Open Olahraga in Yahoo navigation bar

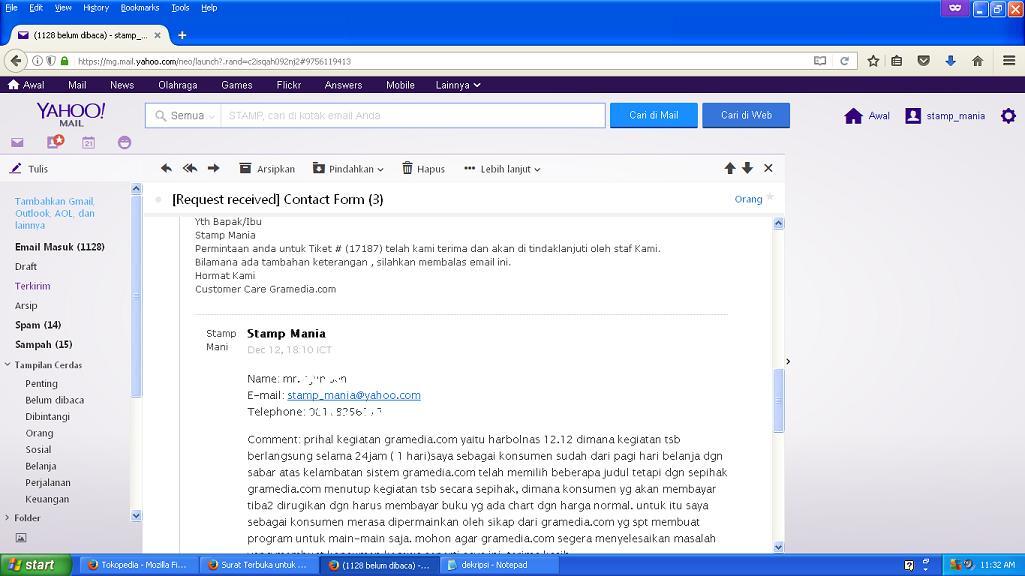click(177, 85)
